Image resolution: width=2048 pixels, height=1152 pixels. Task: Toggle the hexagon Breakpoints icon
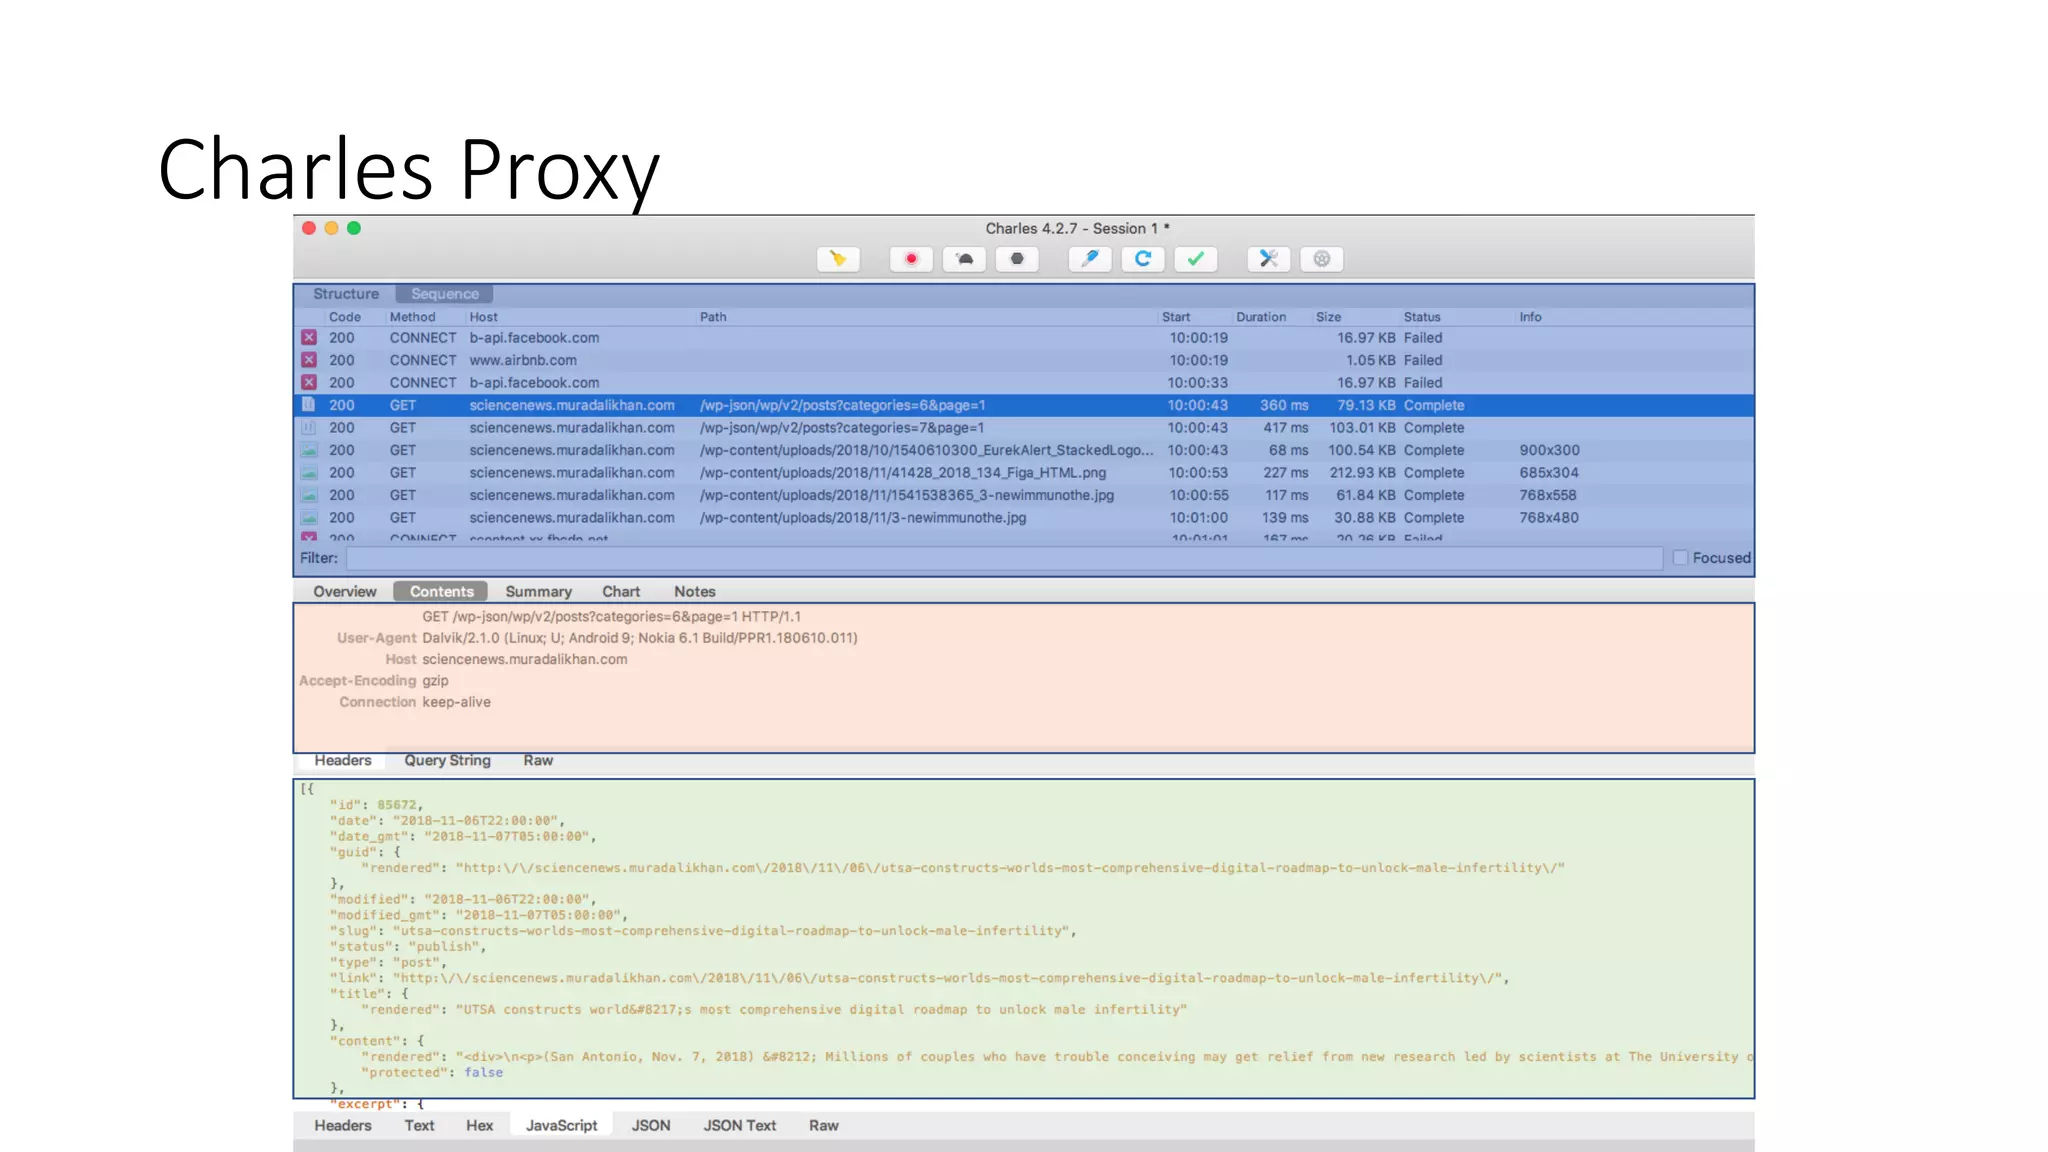tap(1017, 259)
